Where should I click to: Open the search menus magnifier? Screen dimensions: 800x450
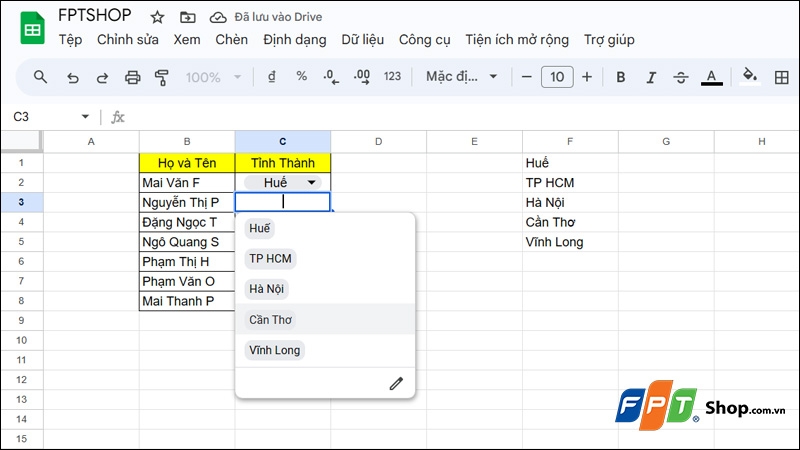(40, 77)
